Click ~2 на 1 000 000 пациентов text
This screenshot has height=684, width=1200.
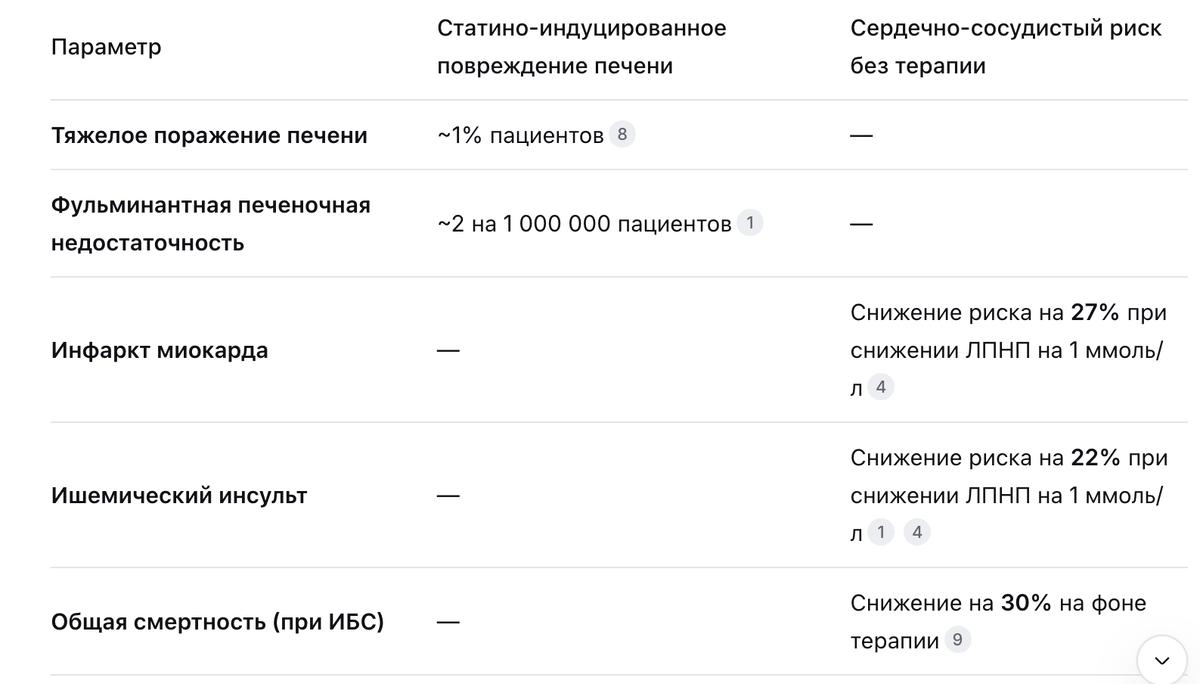[x=584, y=224]
